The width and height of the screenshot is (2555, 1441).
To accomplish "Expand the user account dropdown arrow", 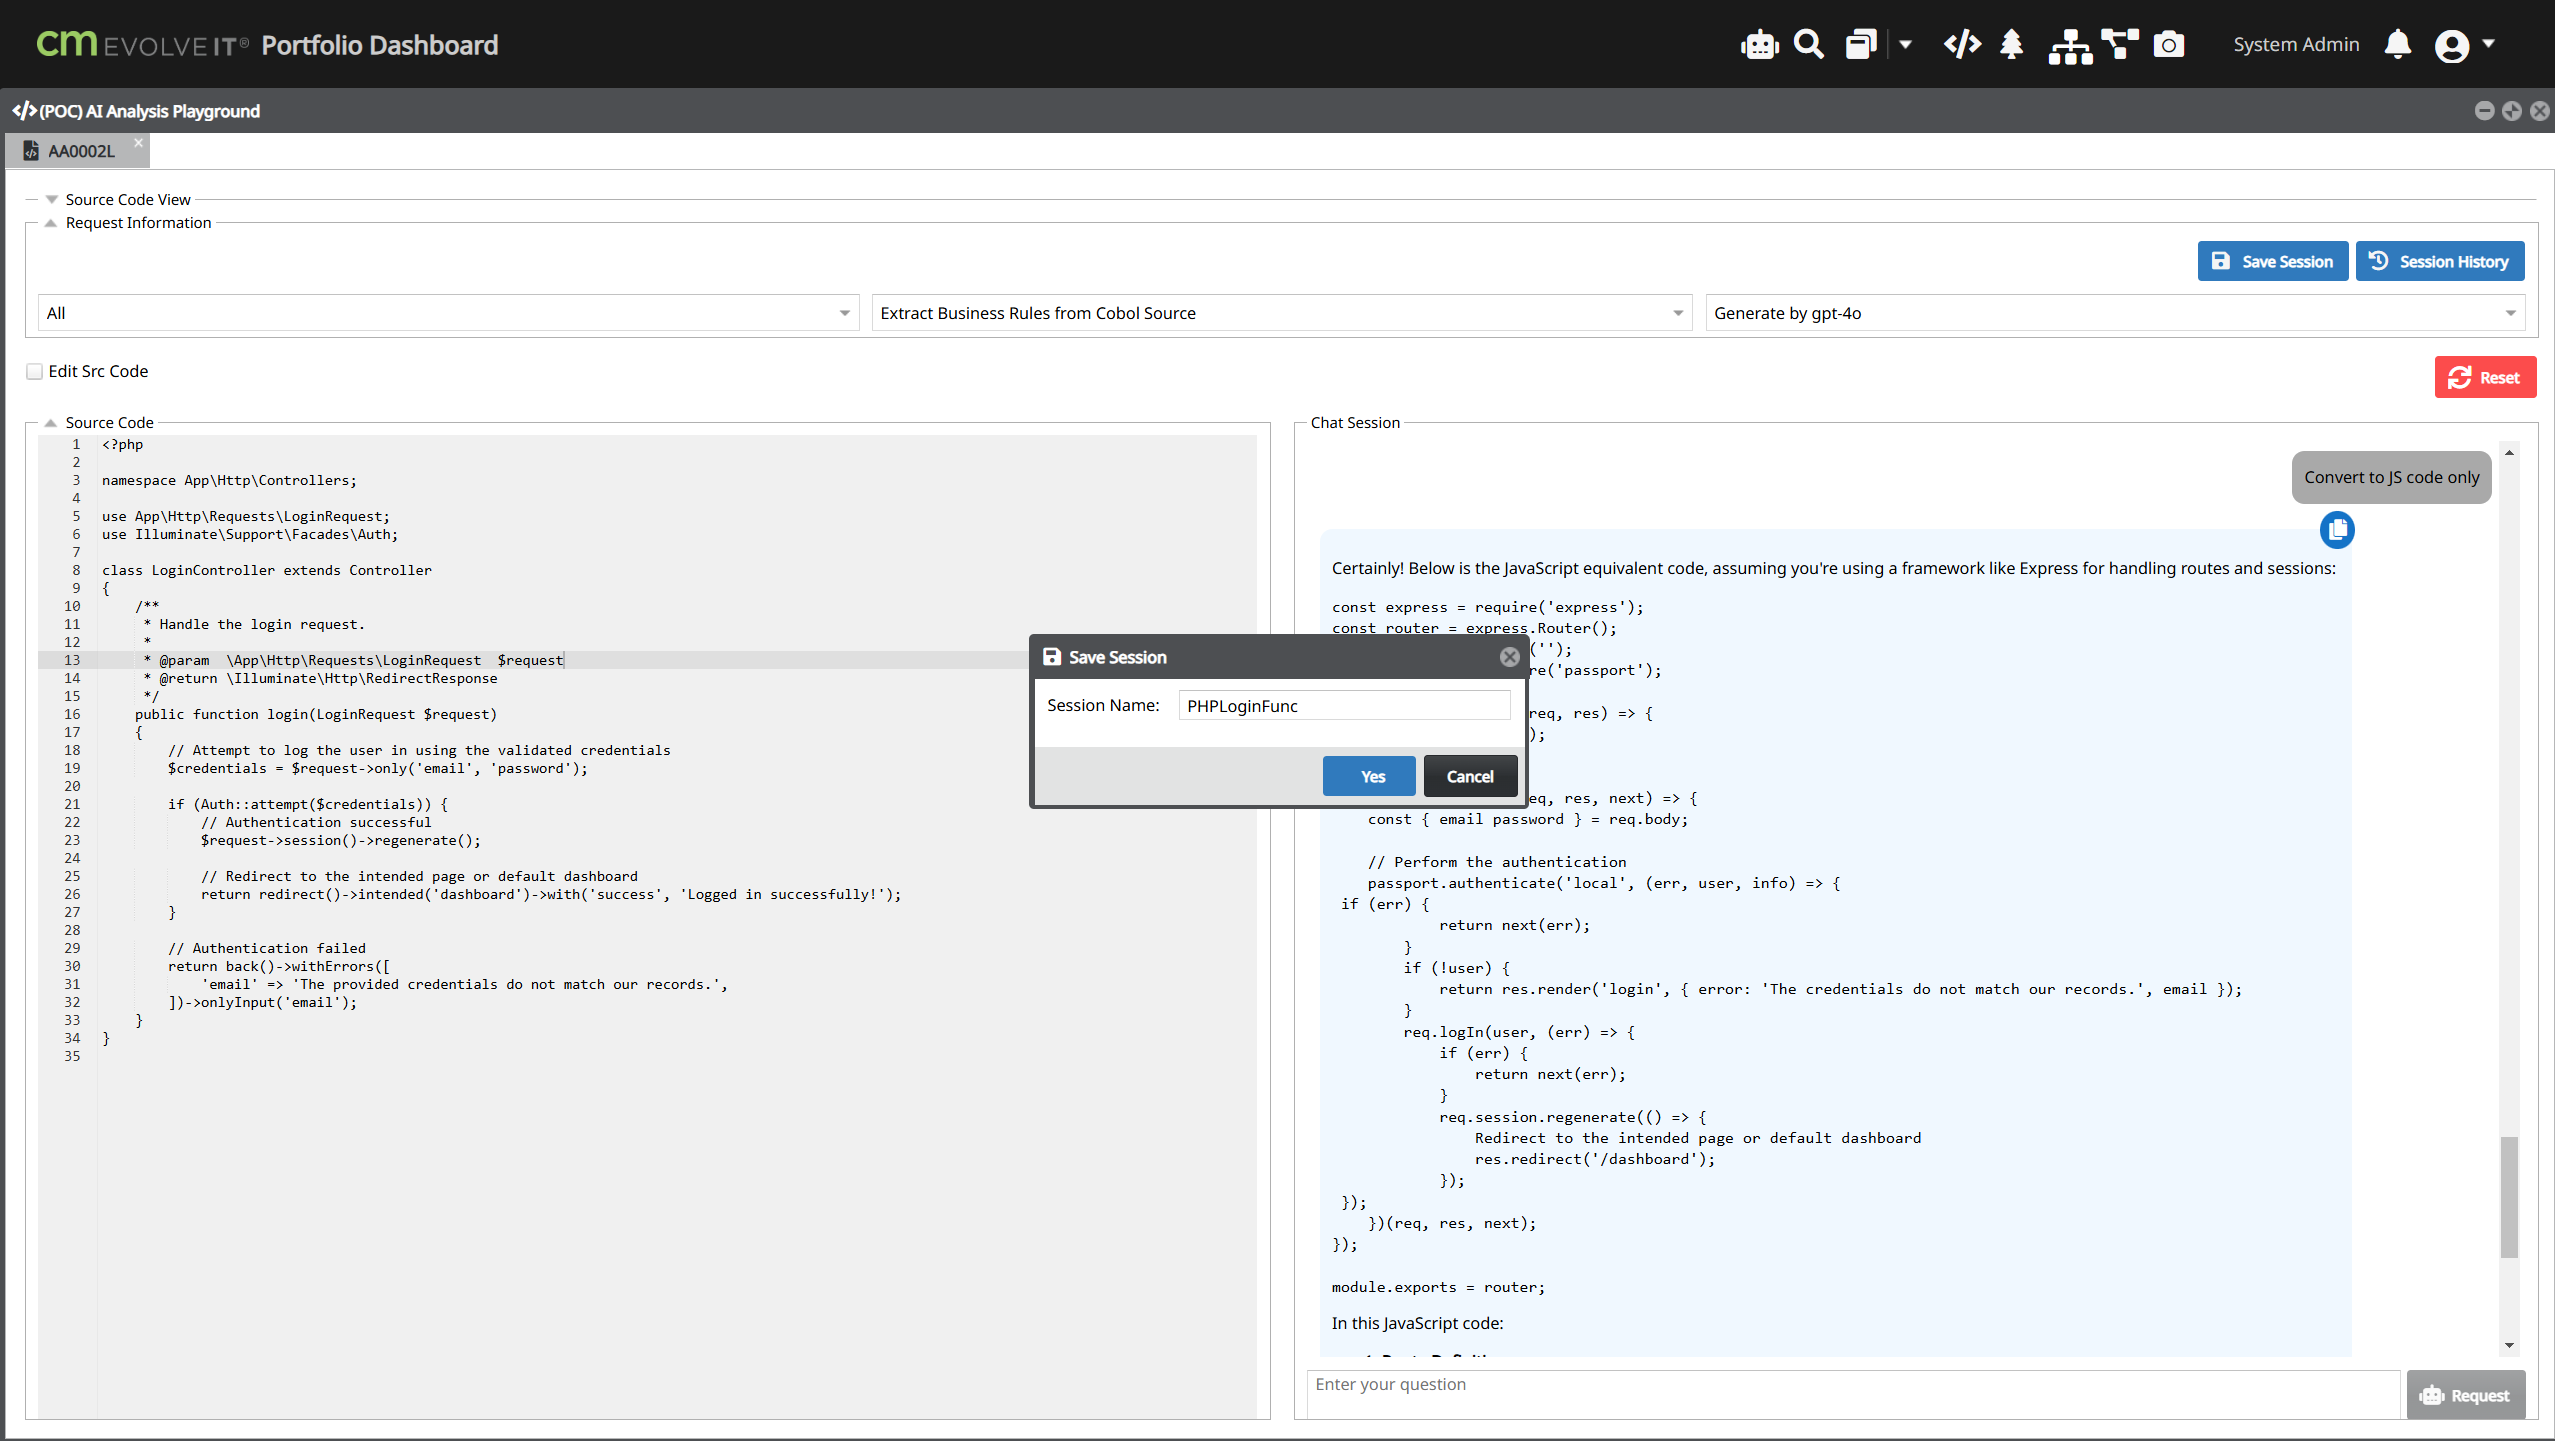I will pos(2488,44).
